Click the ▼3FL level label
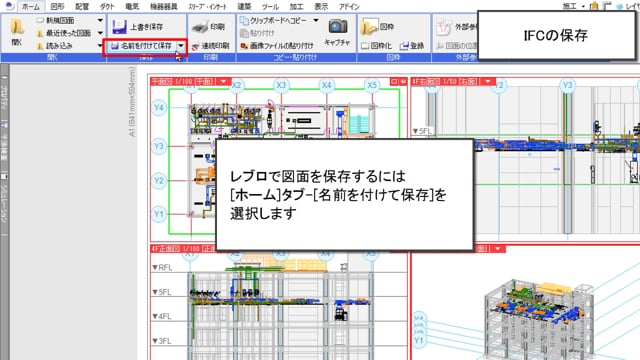640x360 pixels. 162,341
